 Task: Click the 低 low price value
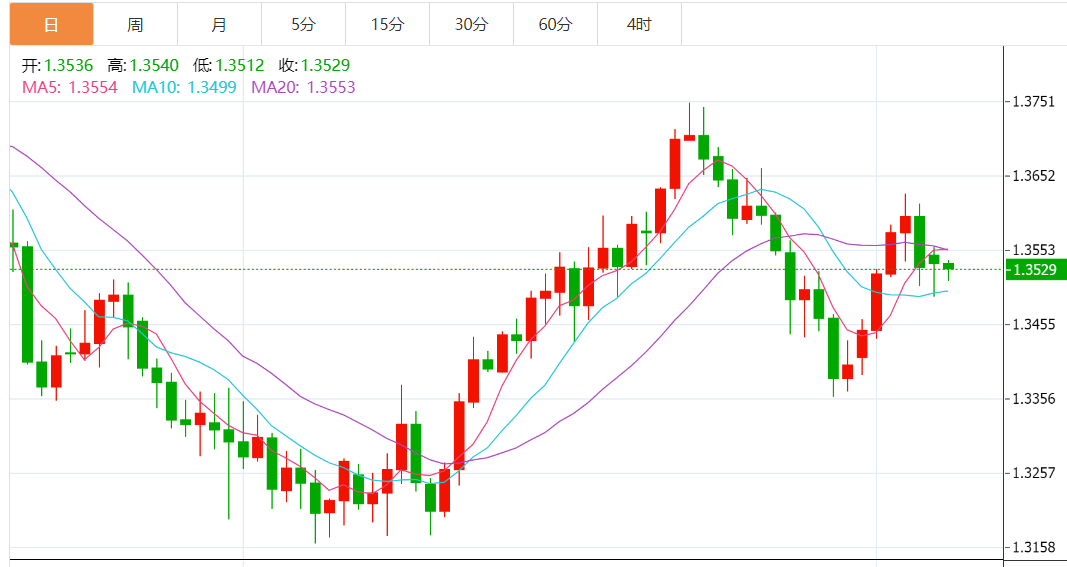tap(239, 66)
